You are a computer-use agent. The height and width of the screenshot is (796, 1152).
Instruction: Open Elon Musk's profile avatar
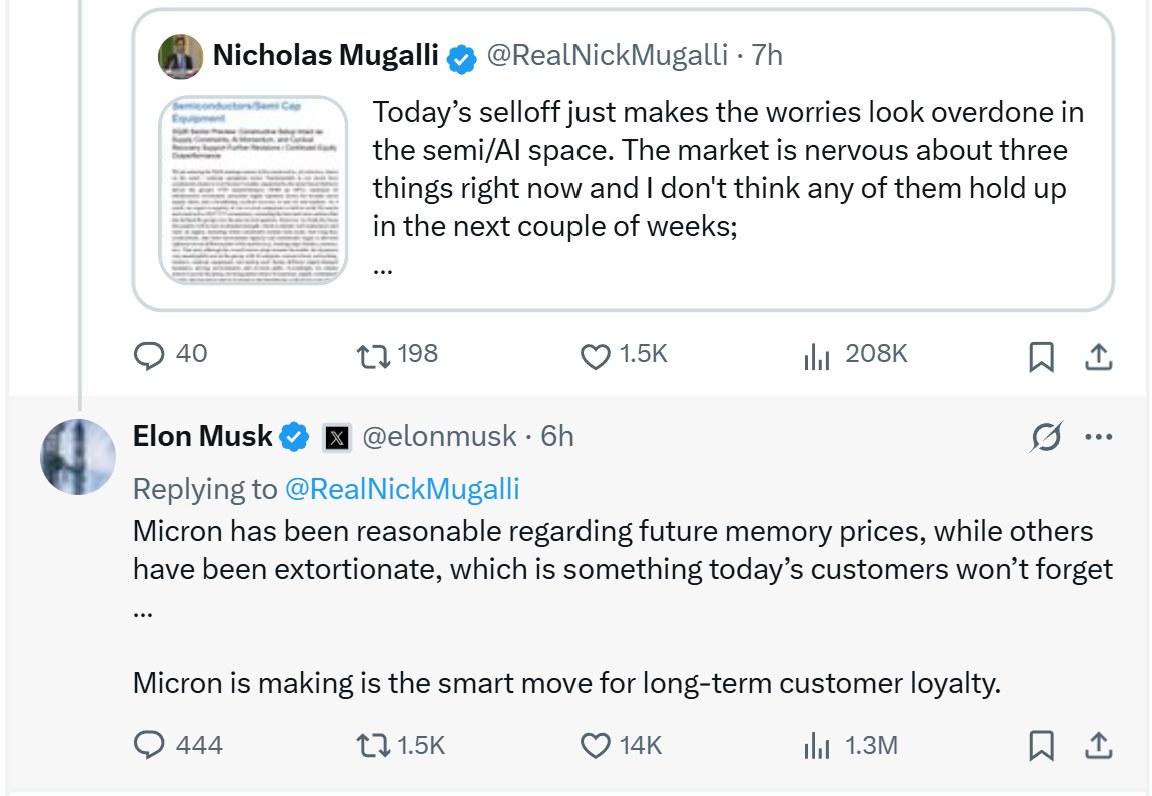click(x=78, y=456)
